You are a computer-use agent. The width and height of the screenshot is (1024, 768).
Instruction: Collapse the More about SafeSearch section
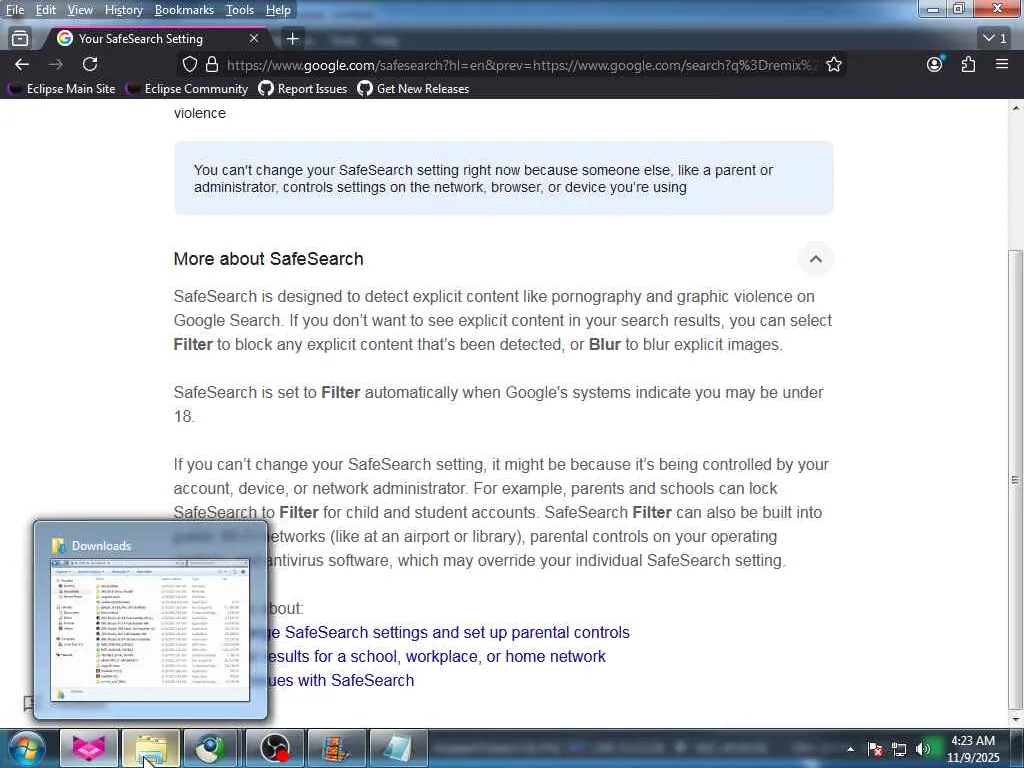coord(816,259)
